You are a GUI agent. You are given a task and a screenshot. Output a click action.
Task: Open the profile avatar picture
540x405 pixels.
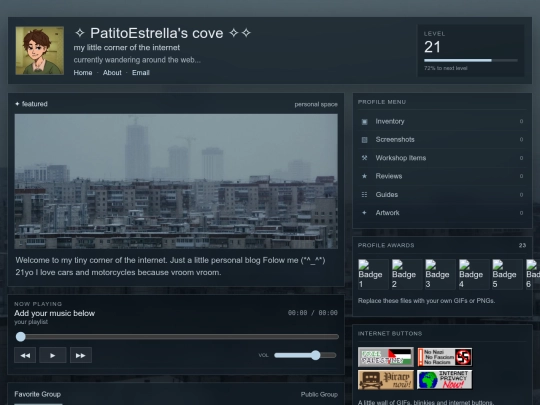(x=40, y=51)
